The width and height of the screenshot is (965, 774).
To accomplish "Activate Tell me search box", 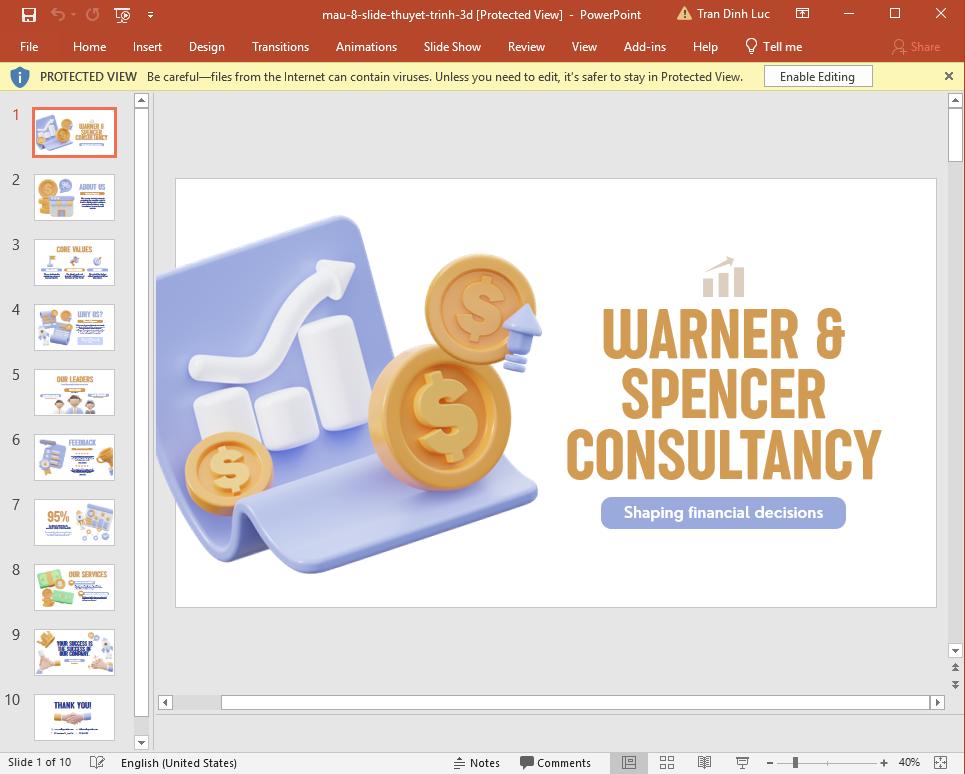I will click(781, 46).
